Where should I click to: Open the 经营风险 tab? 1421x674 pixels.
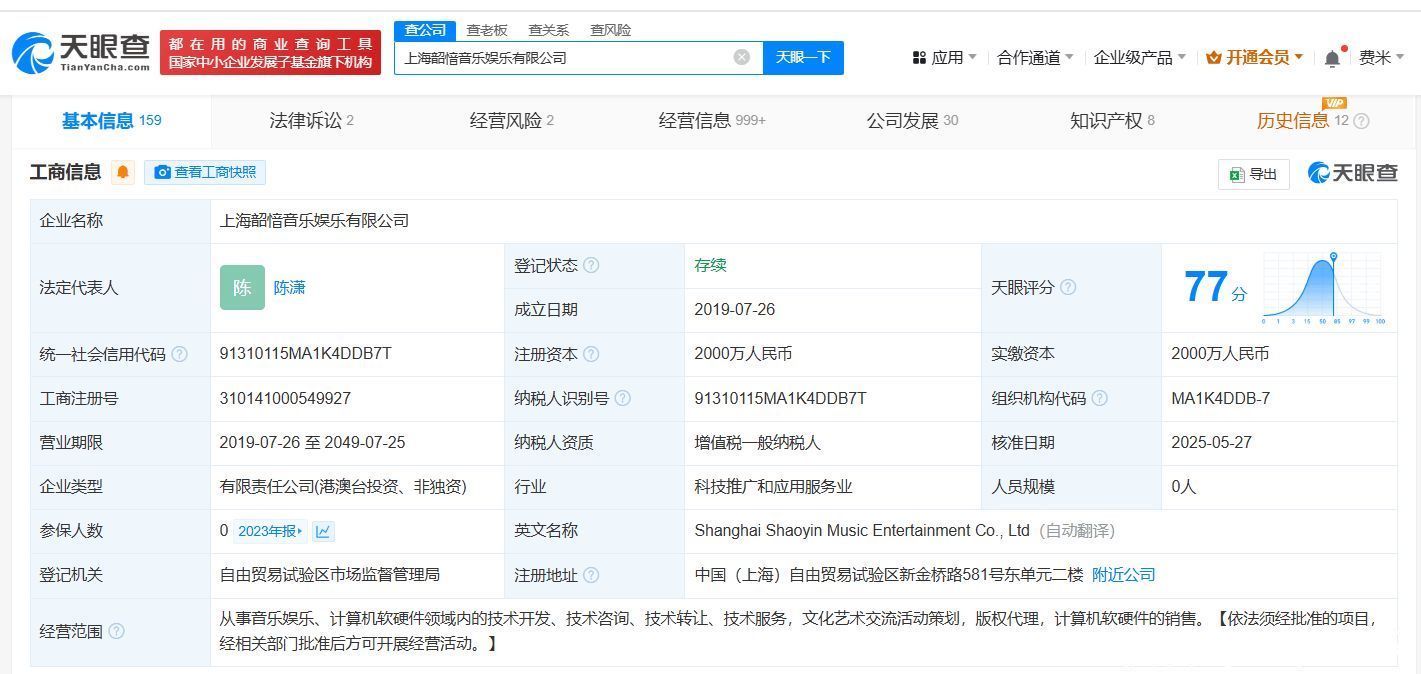[511, 121]
